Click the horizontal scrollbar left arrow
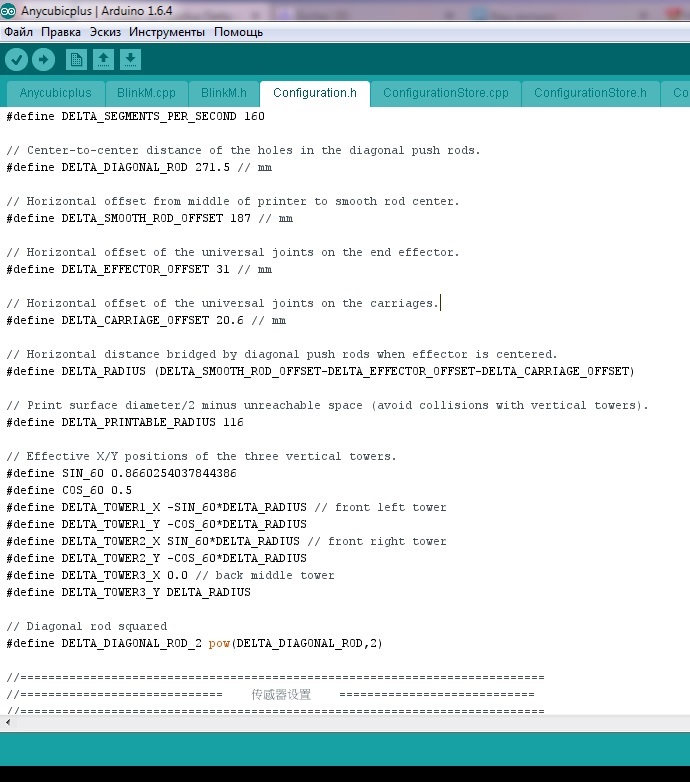Viewport: 690px width, 782px height. click(x=7, y=722)
